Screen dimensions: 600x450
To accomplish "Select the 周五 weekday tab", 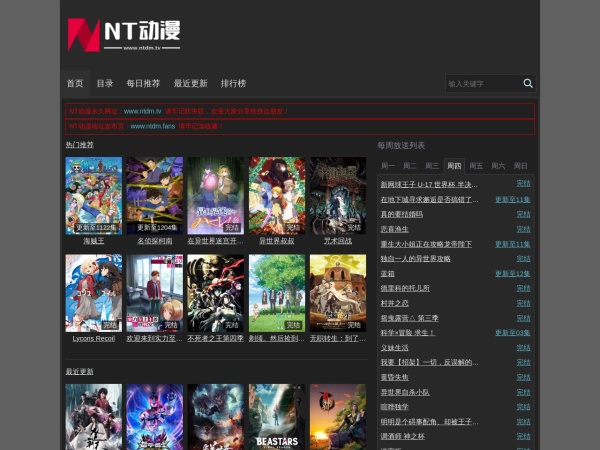I will coord(476,165).
